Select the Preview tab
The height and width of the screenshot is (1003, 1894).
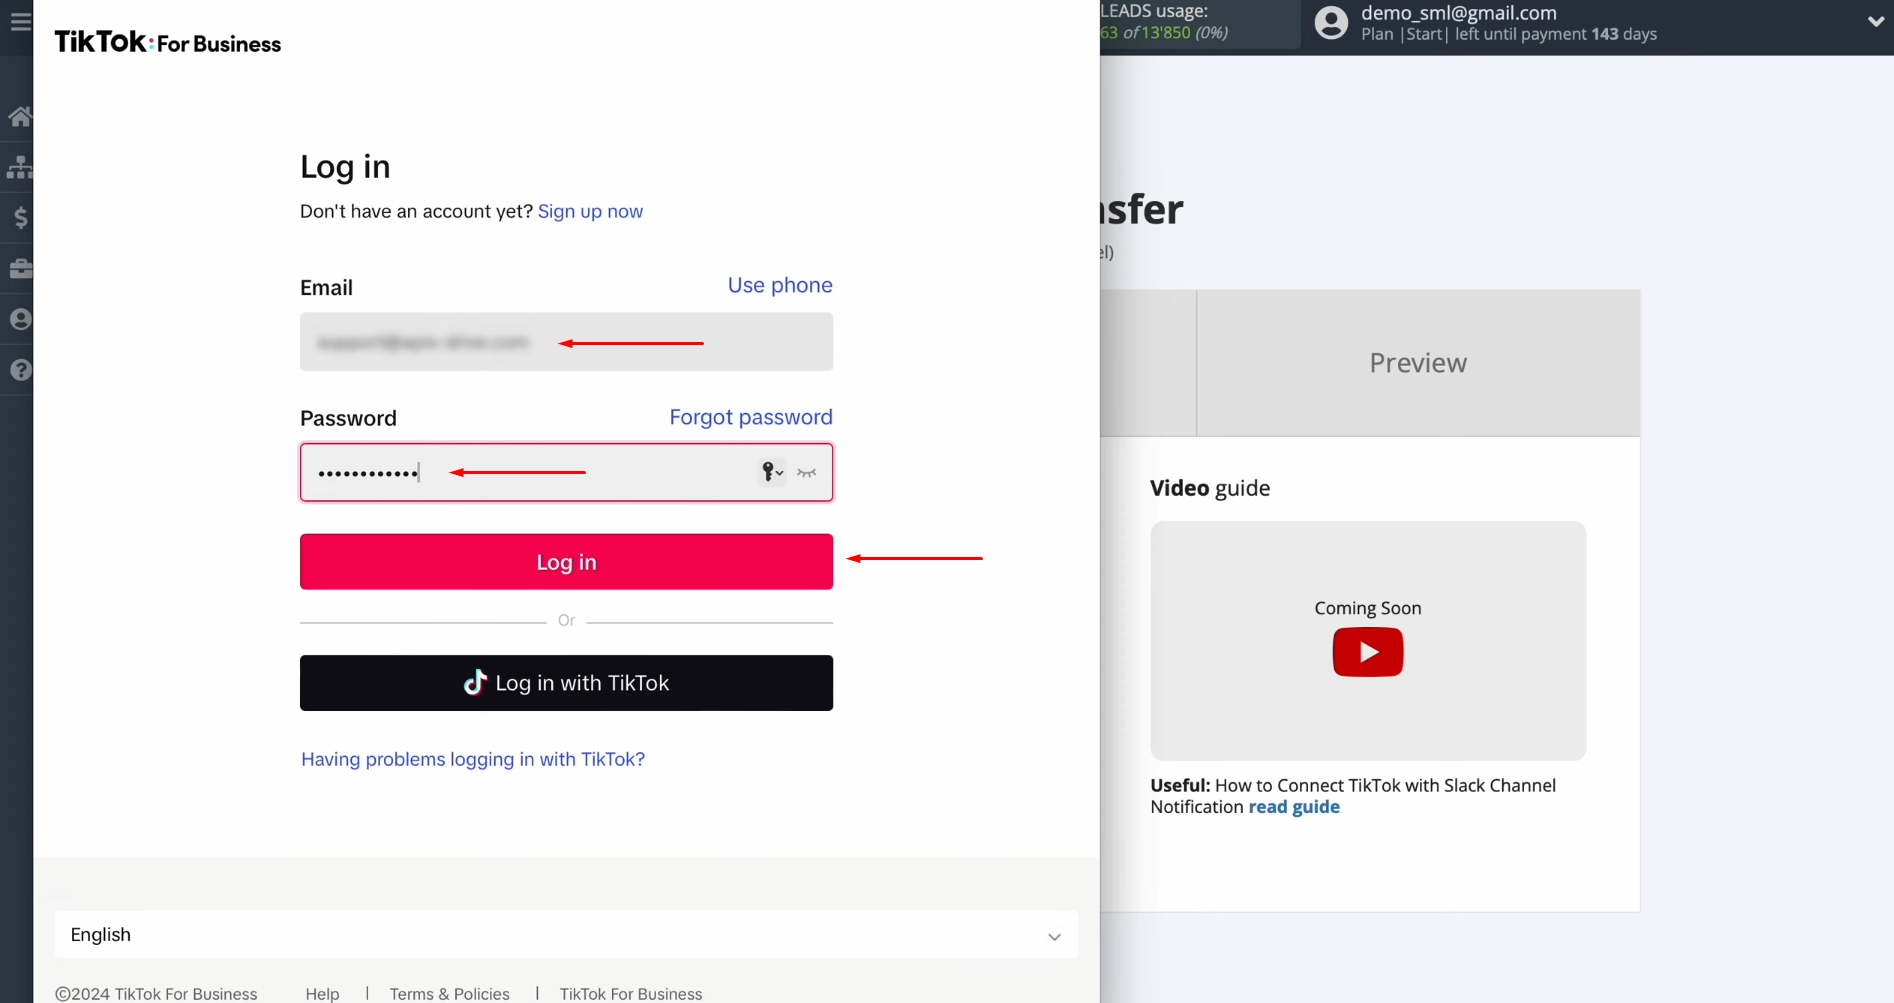1418,363
